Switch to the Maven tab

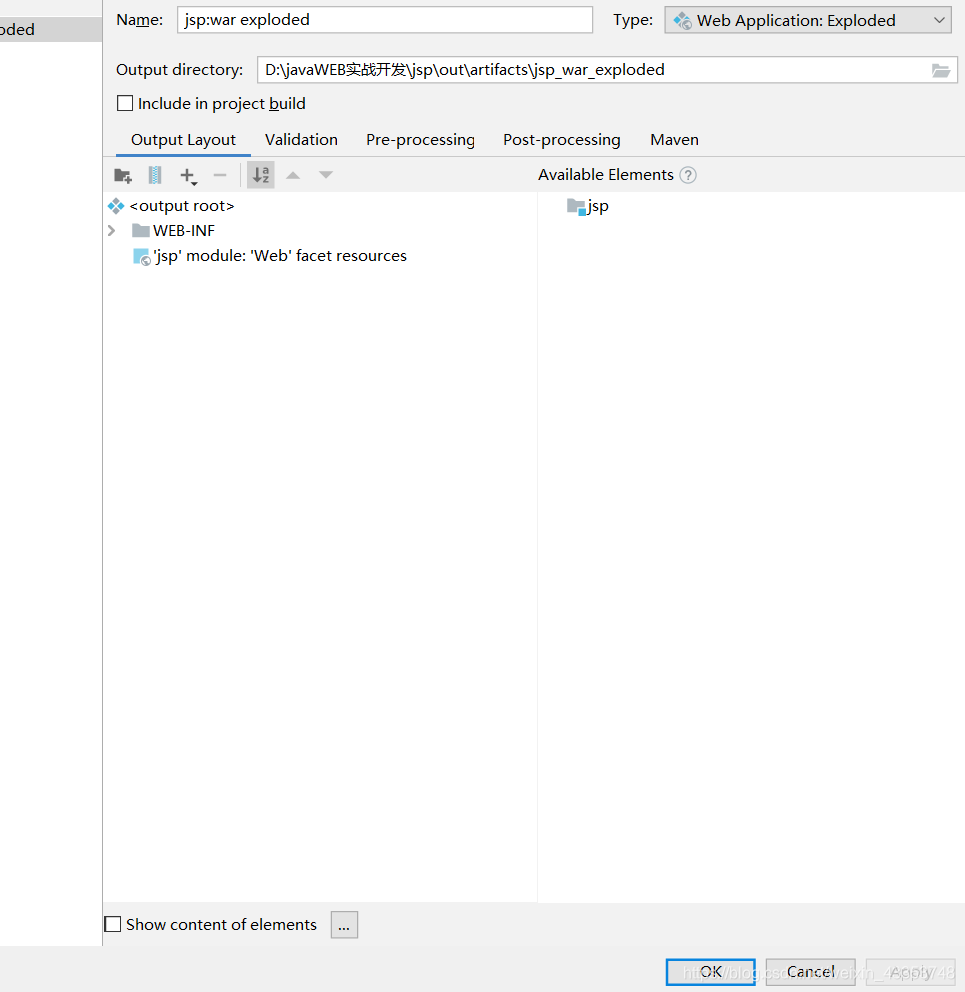pos(675,140)
